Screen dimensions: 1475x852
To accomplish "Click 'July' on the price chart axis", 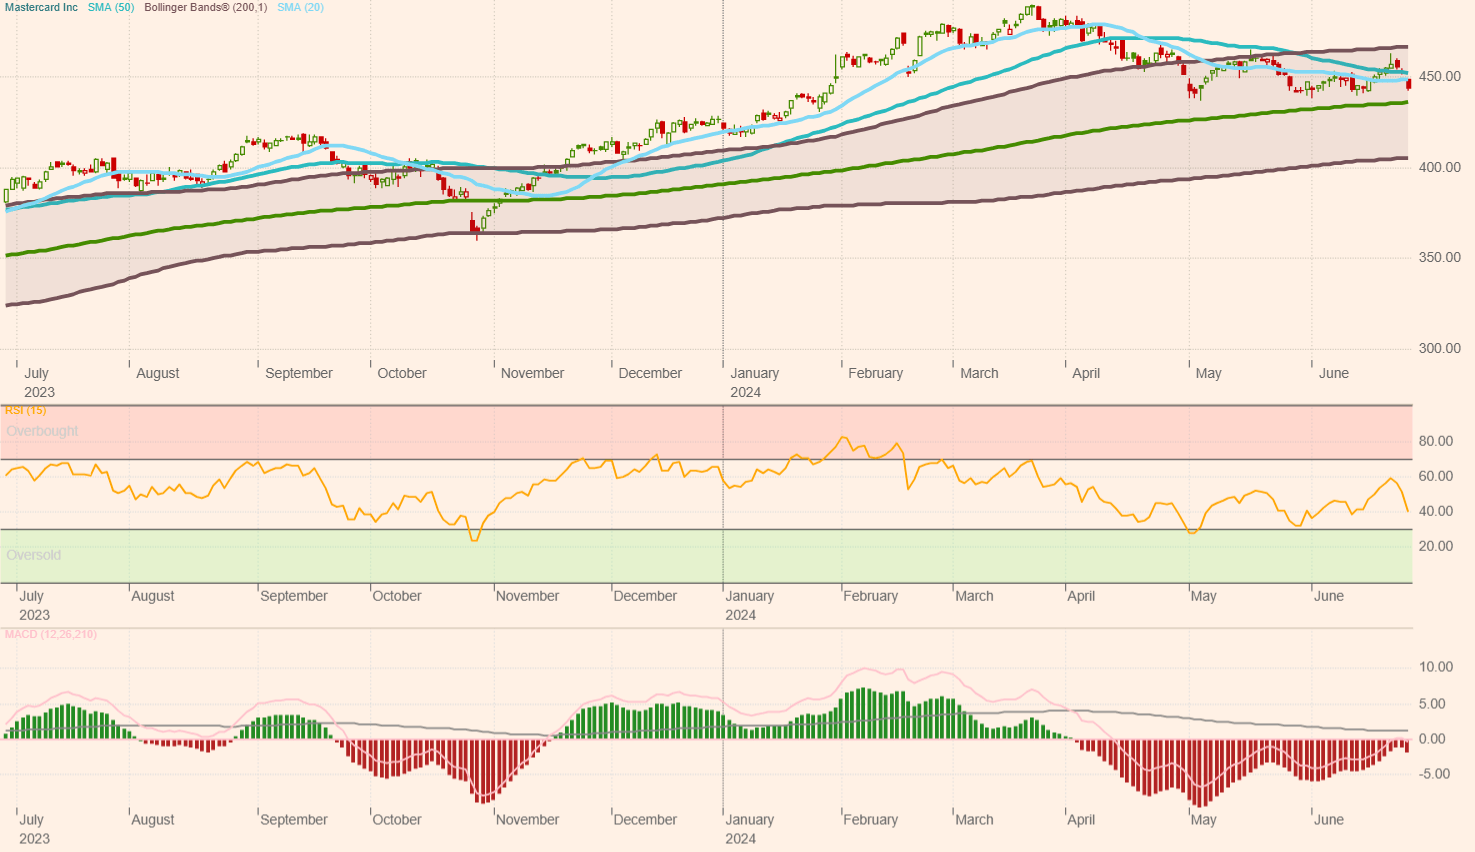I will tap(36, 373).
